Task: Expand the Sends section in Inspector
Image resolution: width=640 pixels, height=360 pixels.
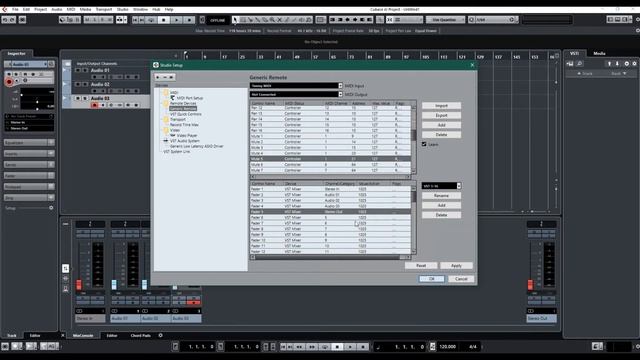Action: click(x=29, y=165)
